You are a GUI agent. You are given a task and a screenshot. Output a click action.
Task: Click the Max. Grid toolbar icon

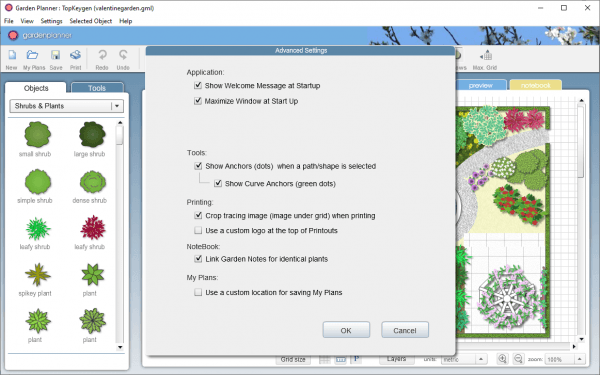[486, 55]
